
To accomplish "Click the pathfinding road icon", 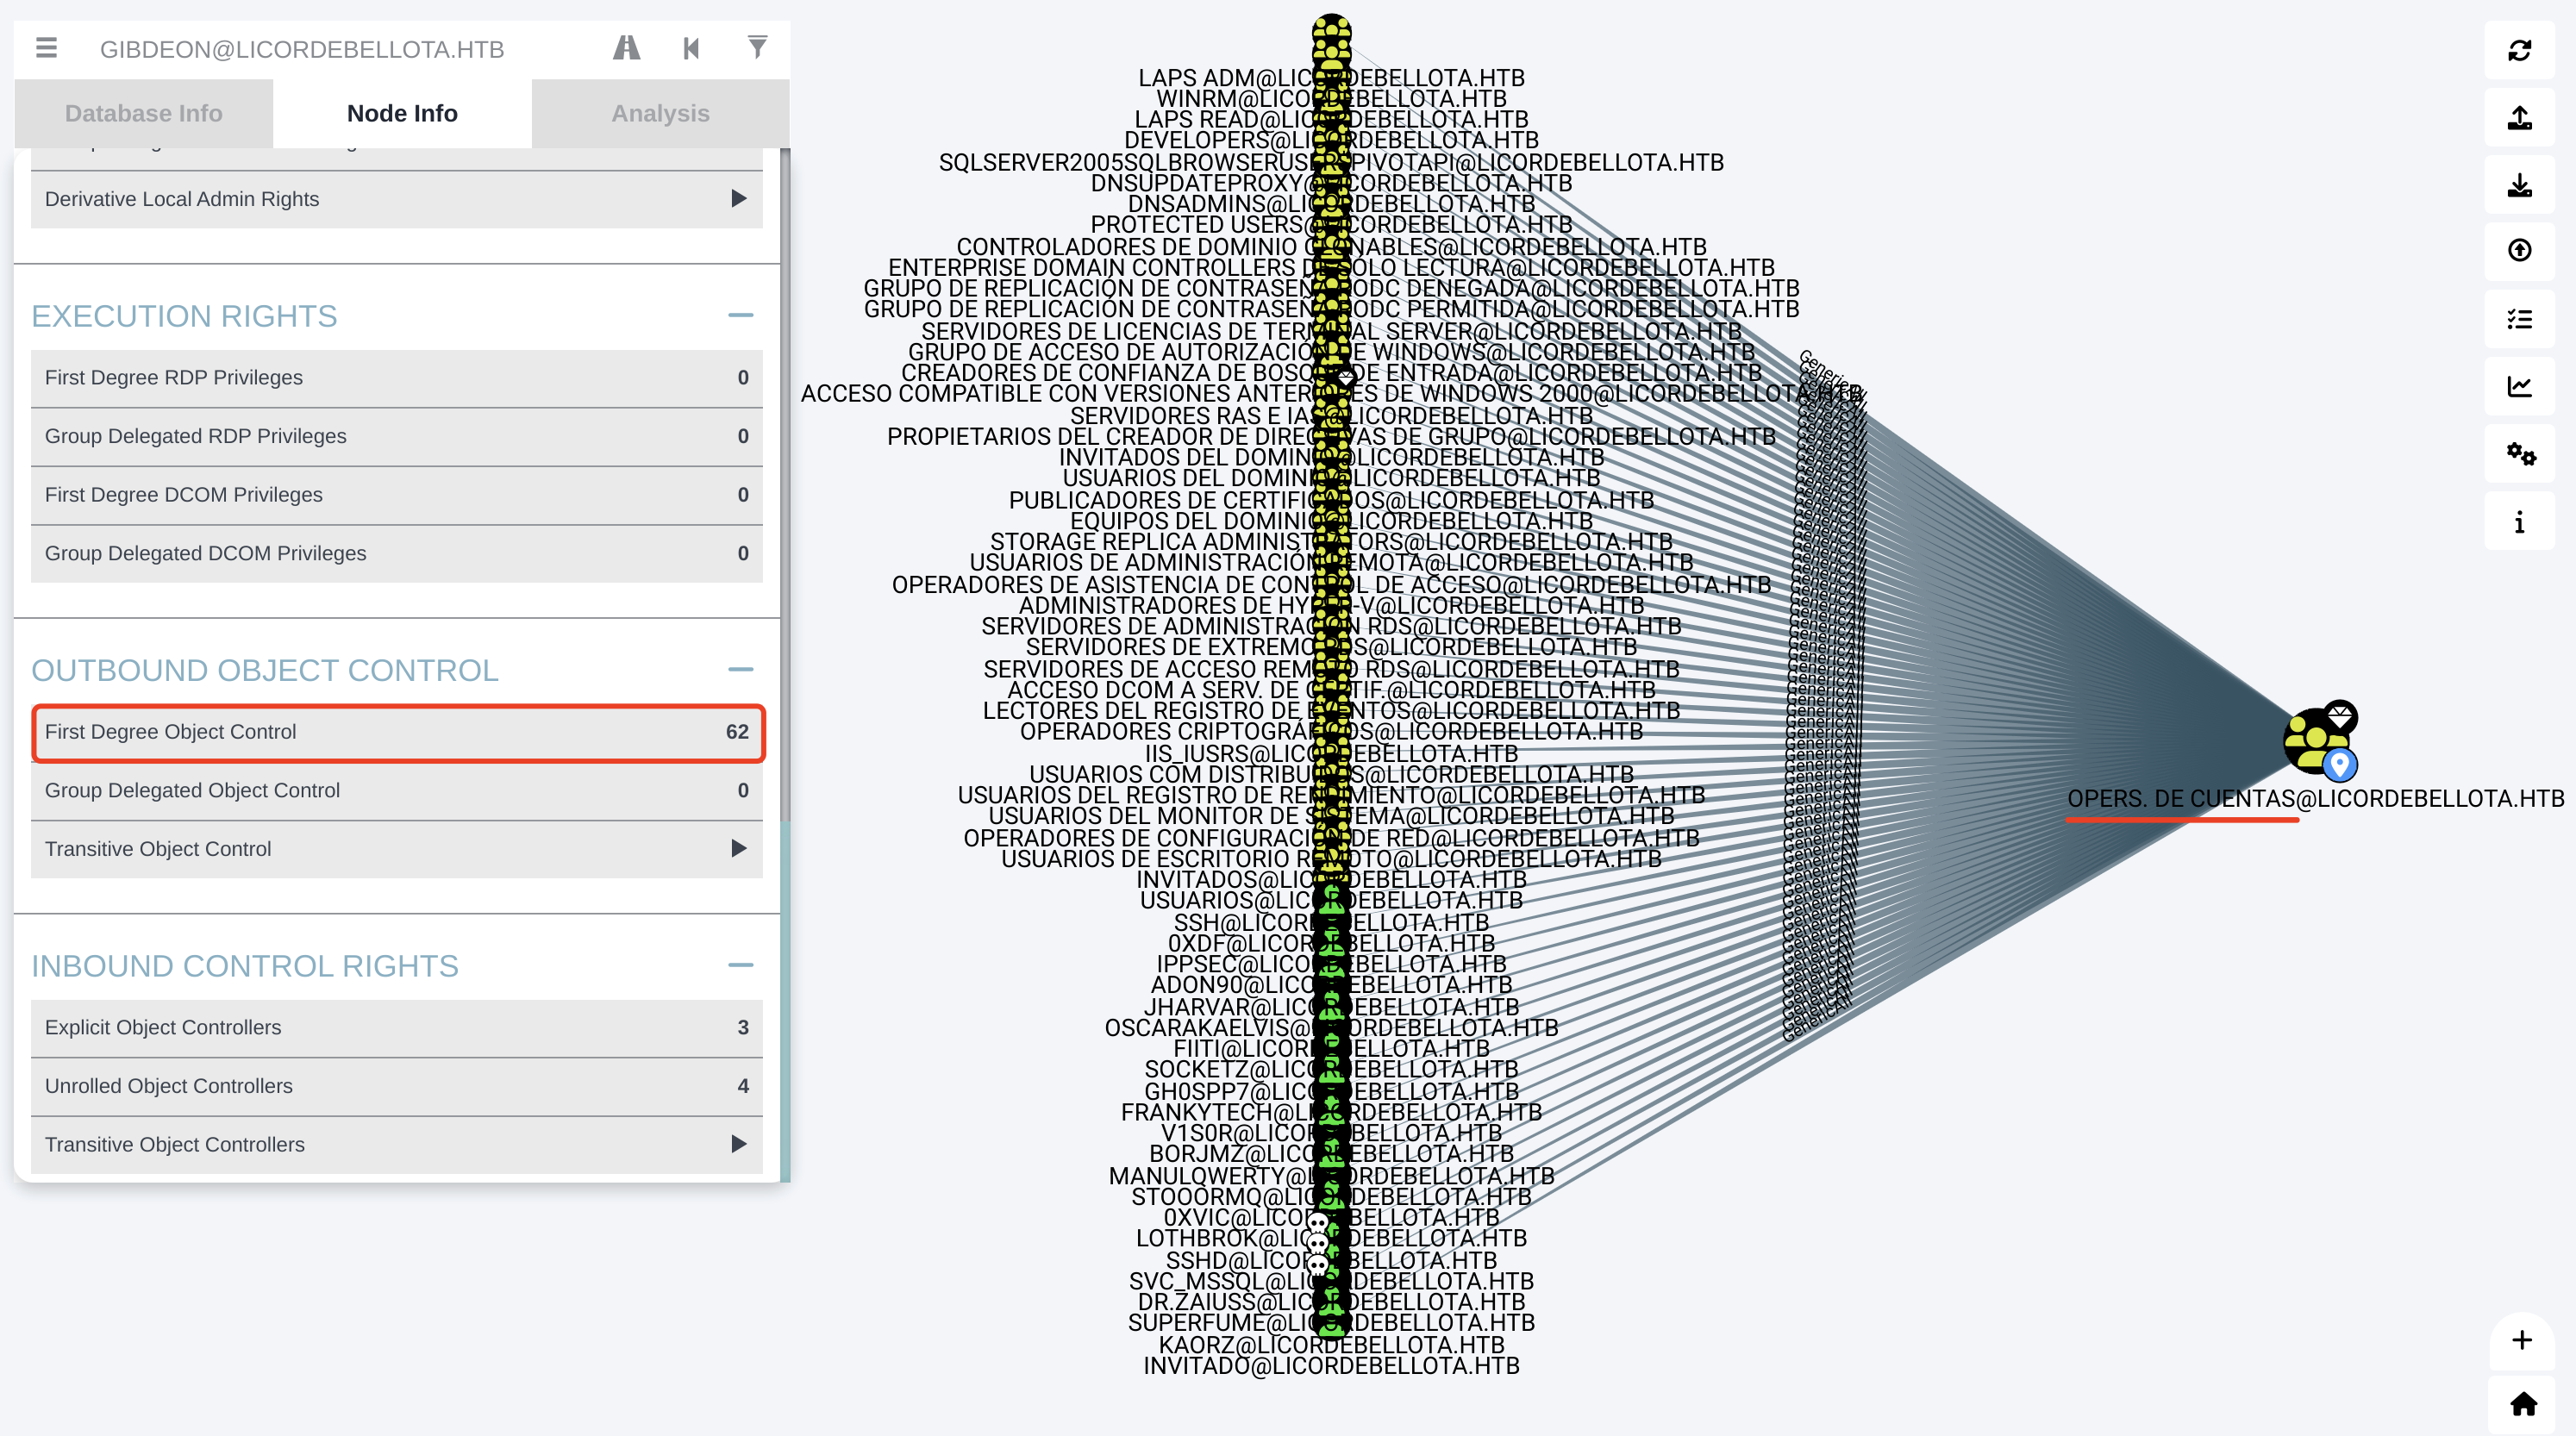I will [626, 48].
